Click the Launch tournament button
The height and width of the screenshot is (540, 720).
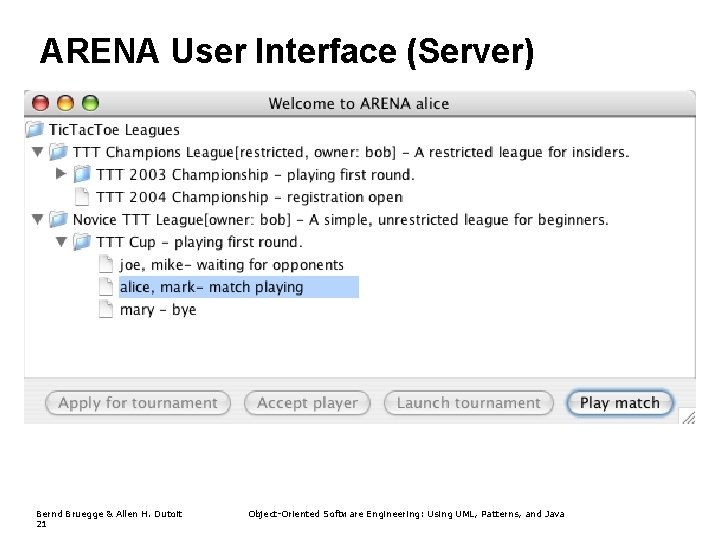(x=469, y=403)
